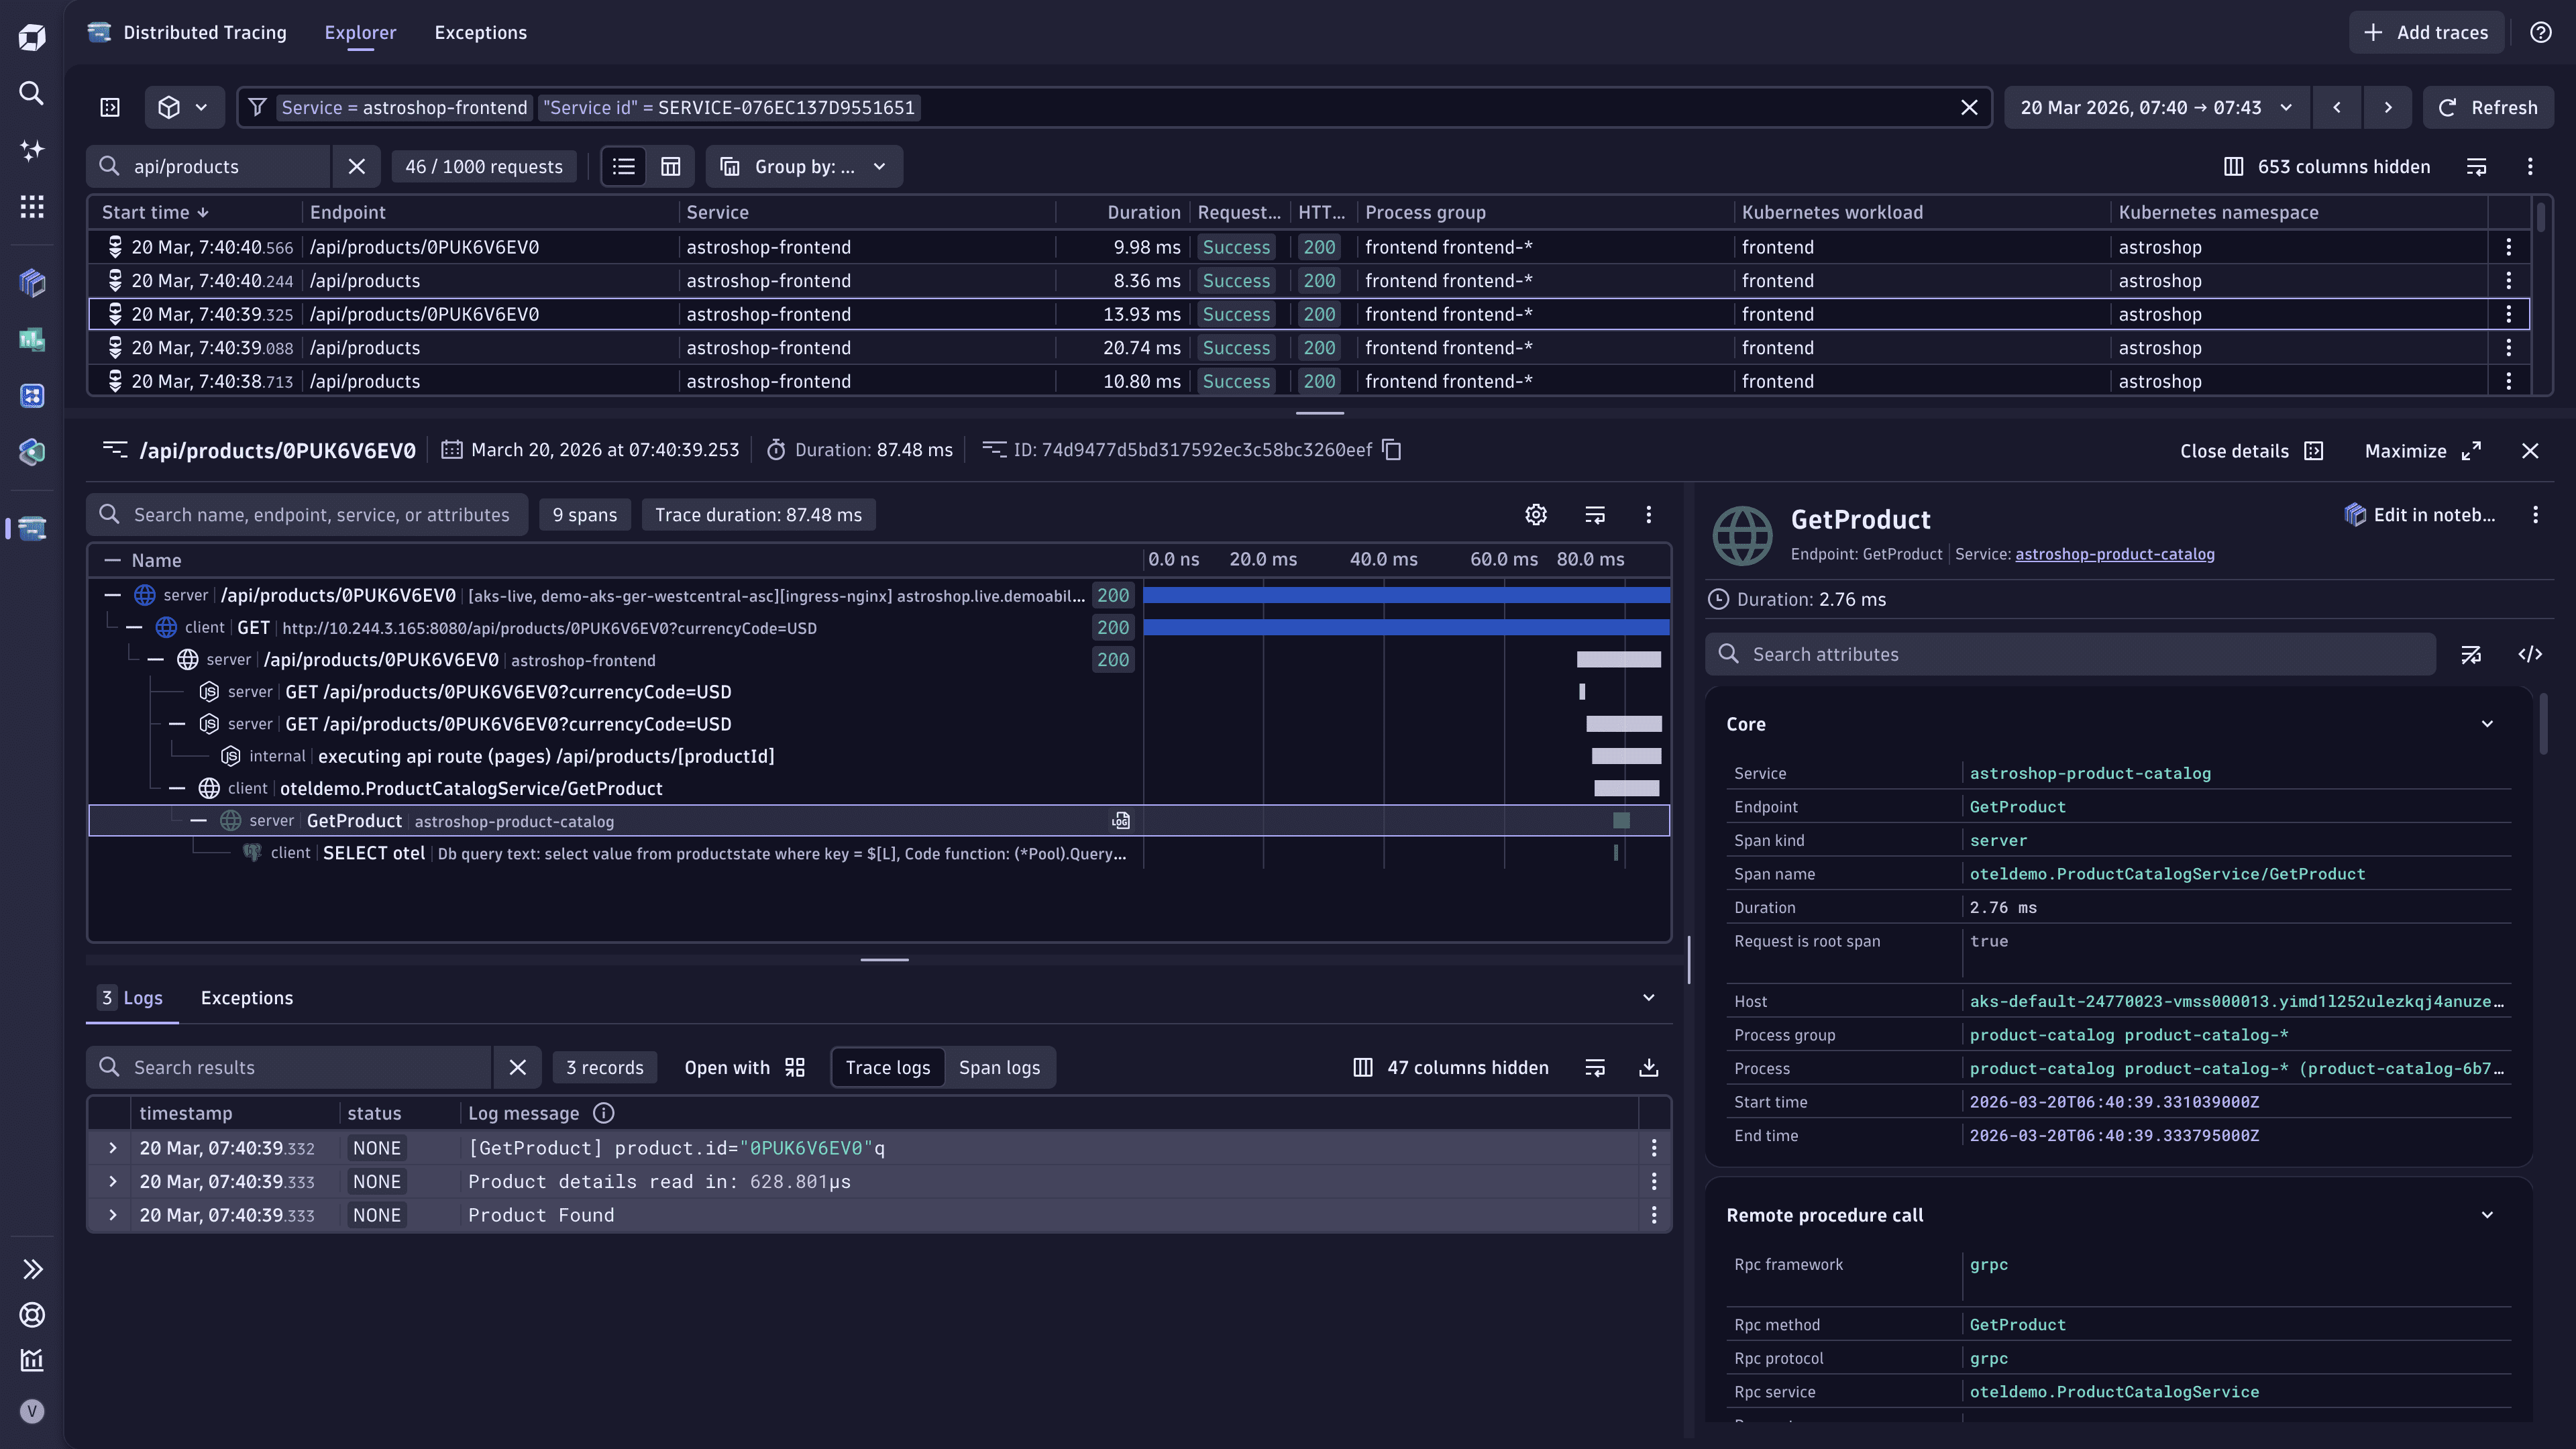Click the help question mark icon
Viewport: 2576px width, 1449px height.
[2541, 33]
